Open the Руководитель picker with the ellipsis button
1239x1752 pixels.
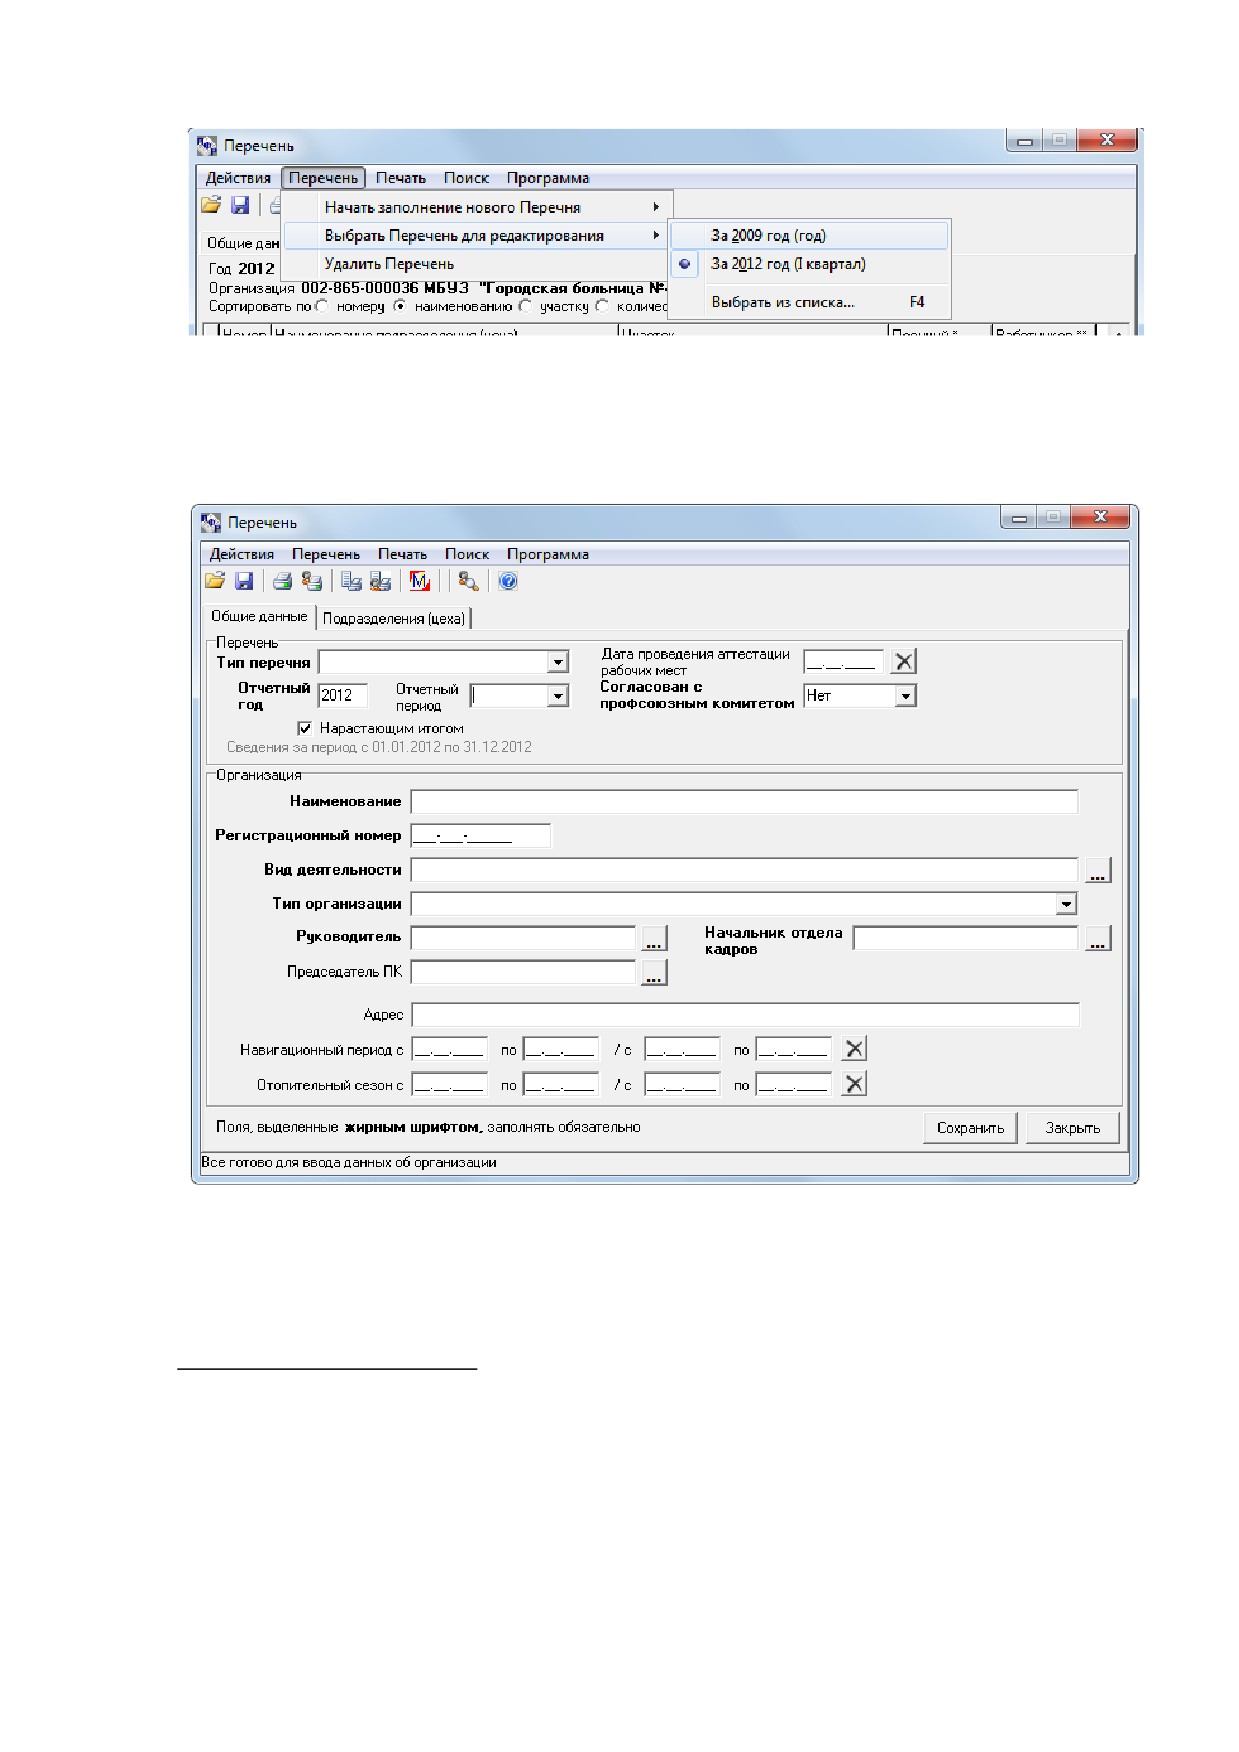click(x=654, y=938)
